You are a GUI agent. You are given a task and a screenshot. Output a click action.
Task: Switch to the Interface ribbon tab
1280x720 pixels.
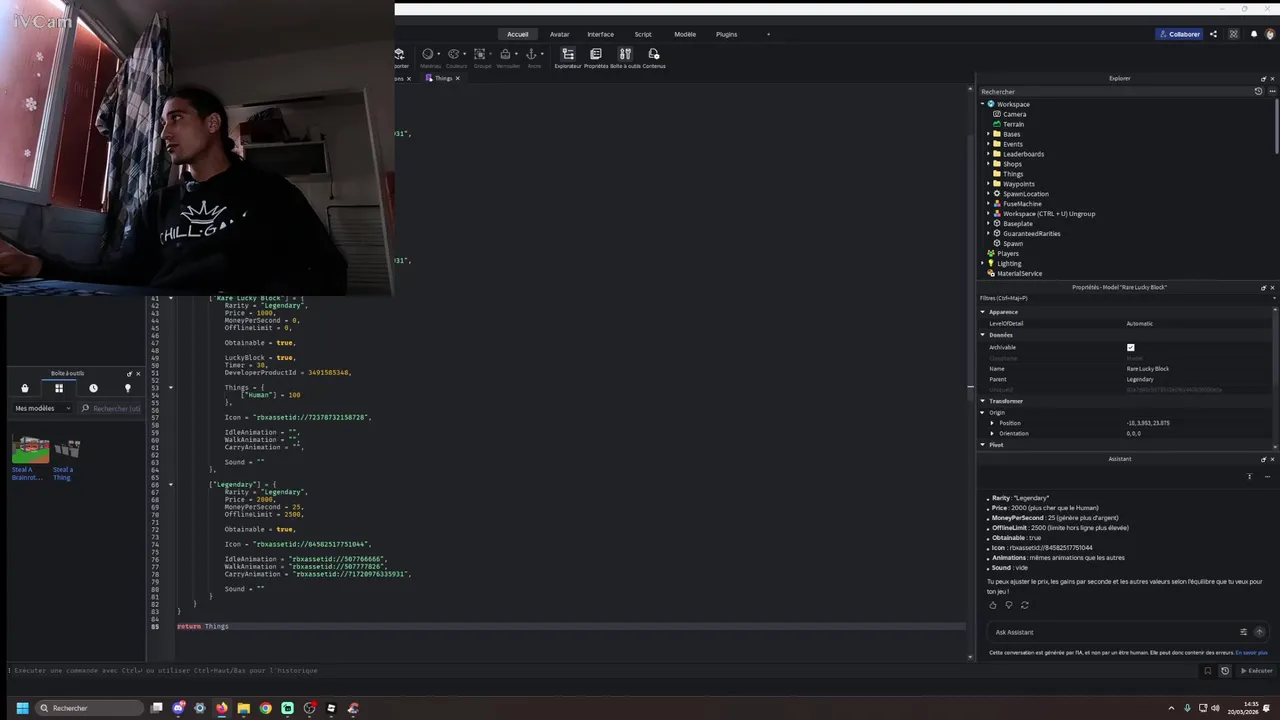click(600, 34)
